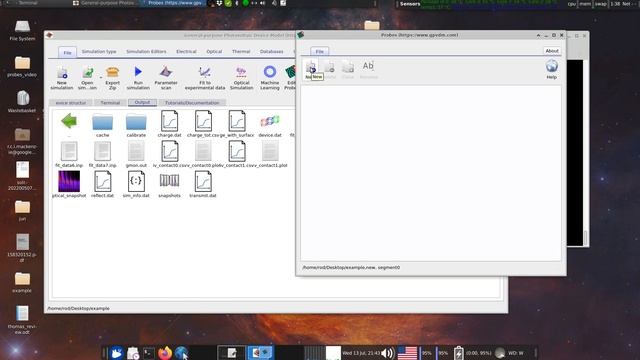Viewport: 640px width, 360px height.
Task: Open the Optical ribbon tab
Action: [x=214, y=52]
